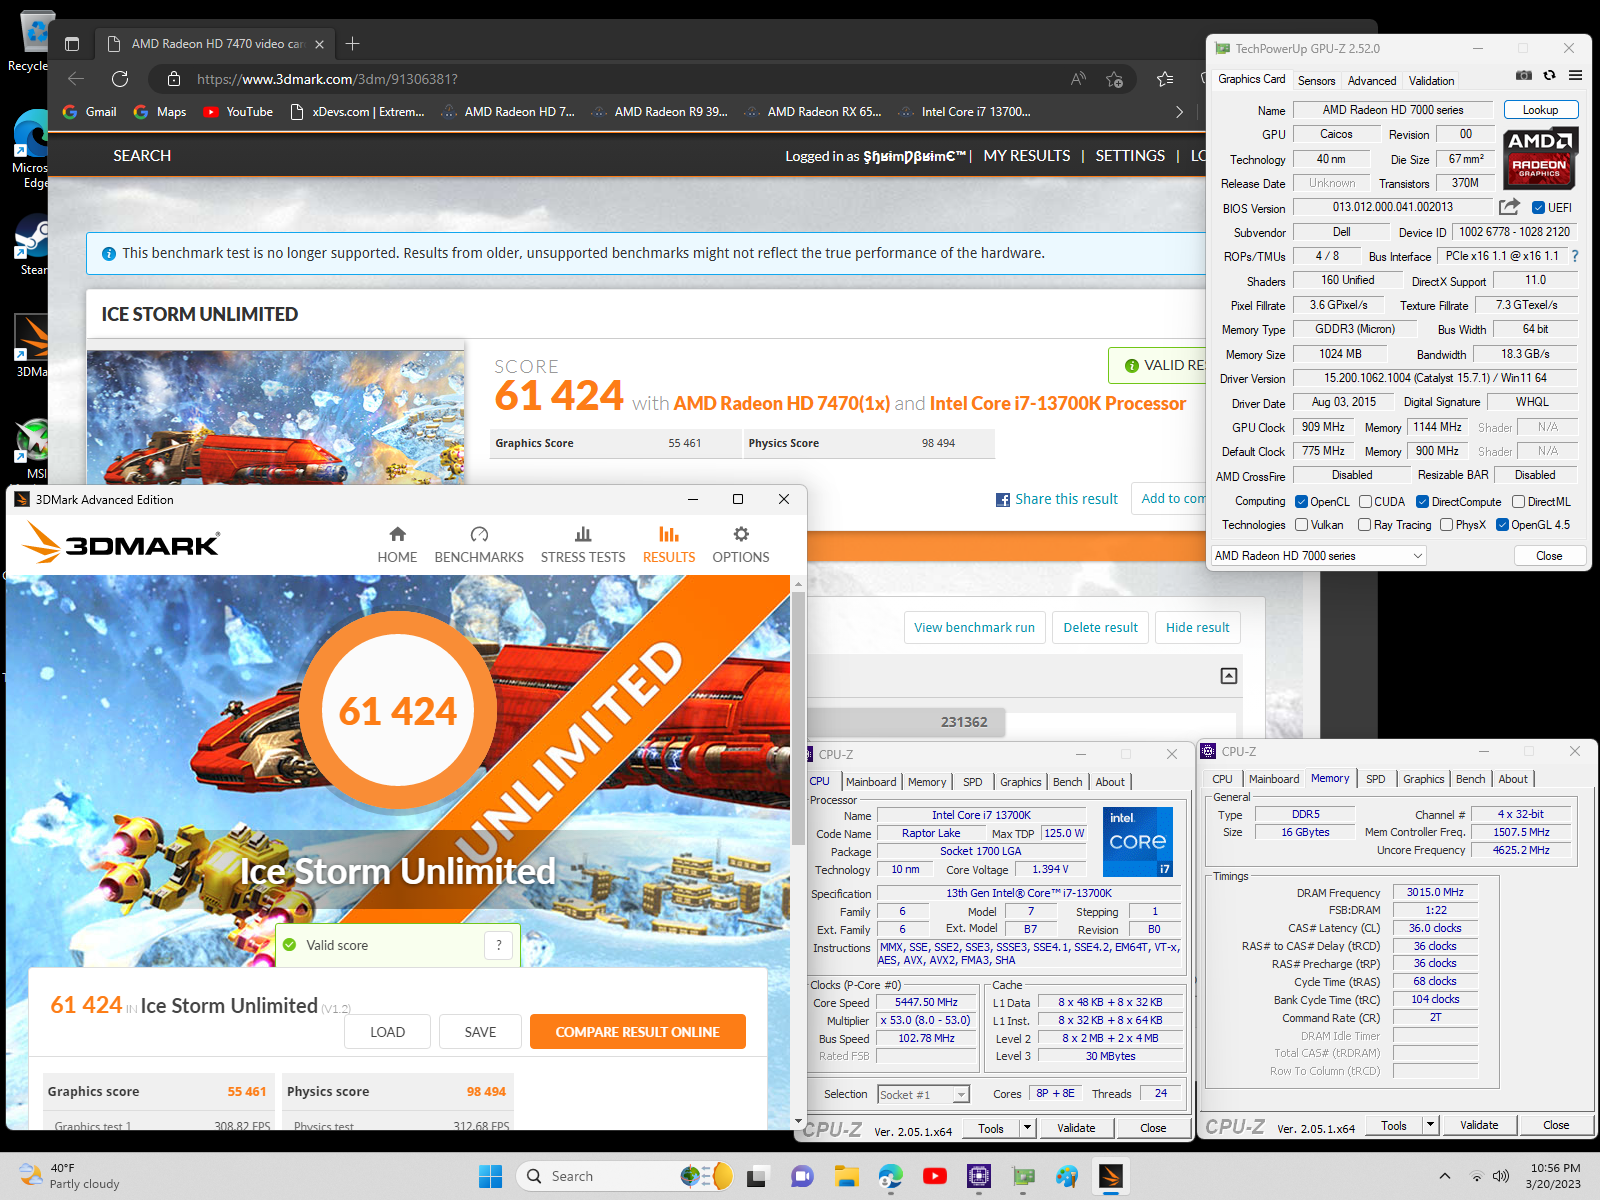1600x1200 pixels.
Task: Take a GPU-Z screenshot with the camera icon
Action: coord(1523,76)
